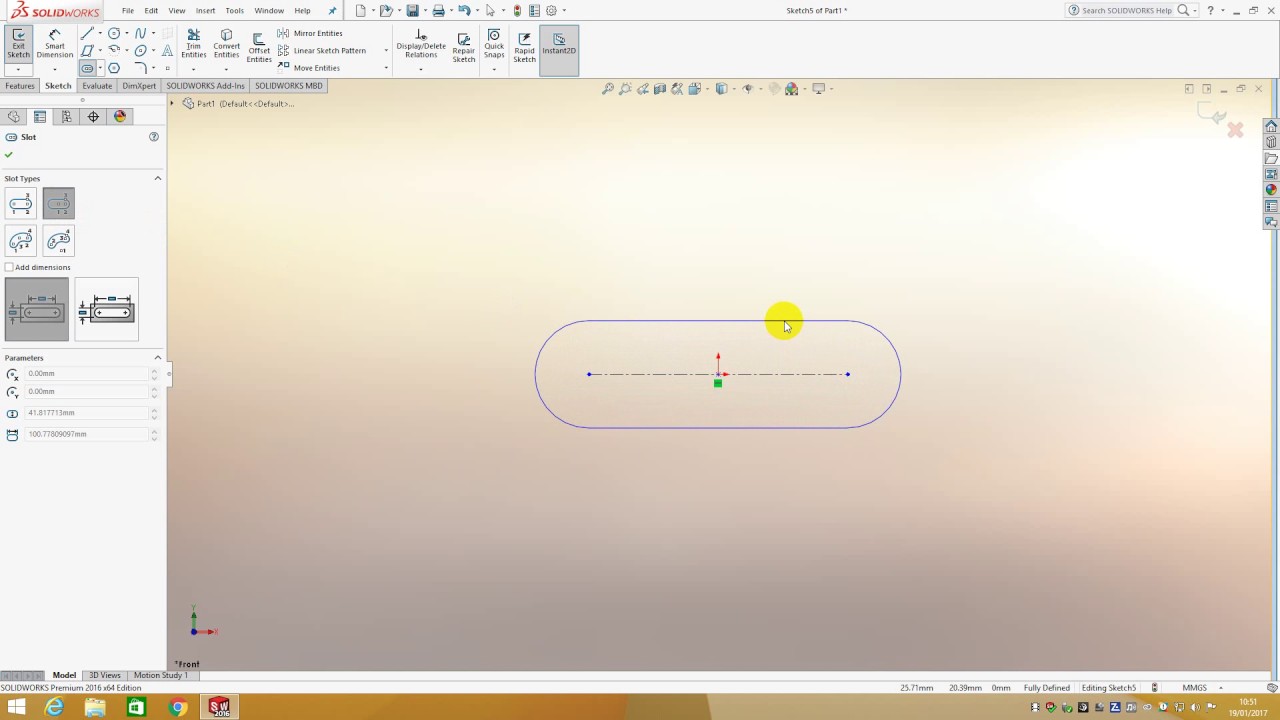Open the Tools menu

coord(234,11)
